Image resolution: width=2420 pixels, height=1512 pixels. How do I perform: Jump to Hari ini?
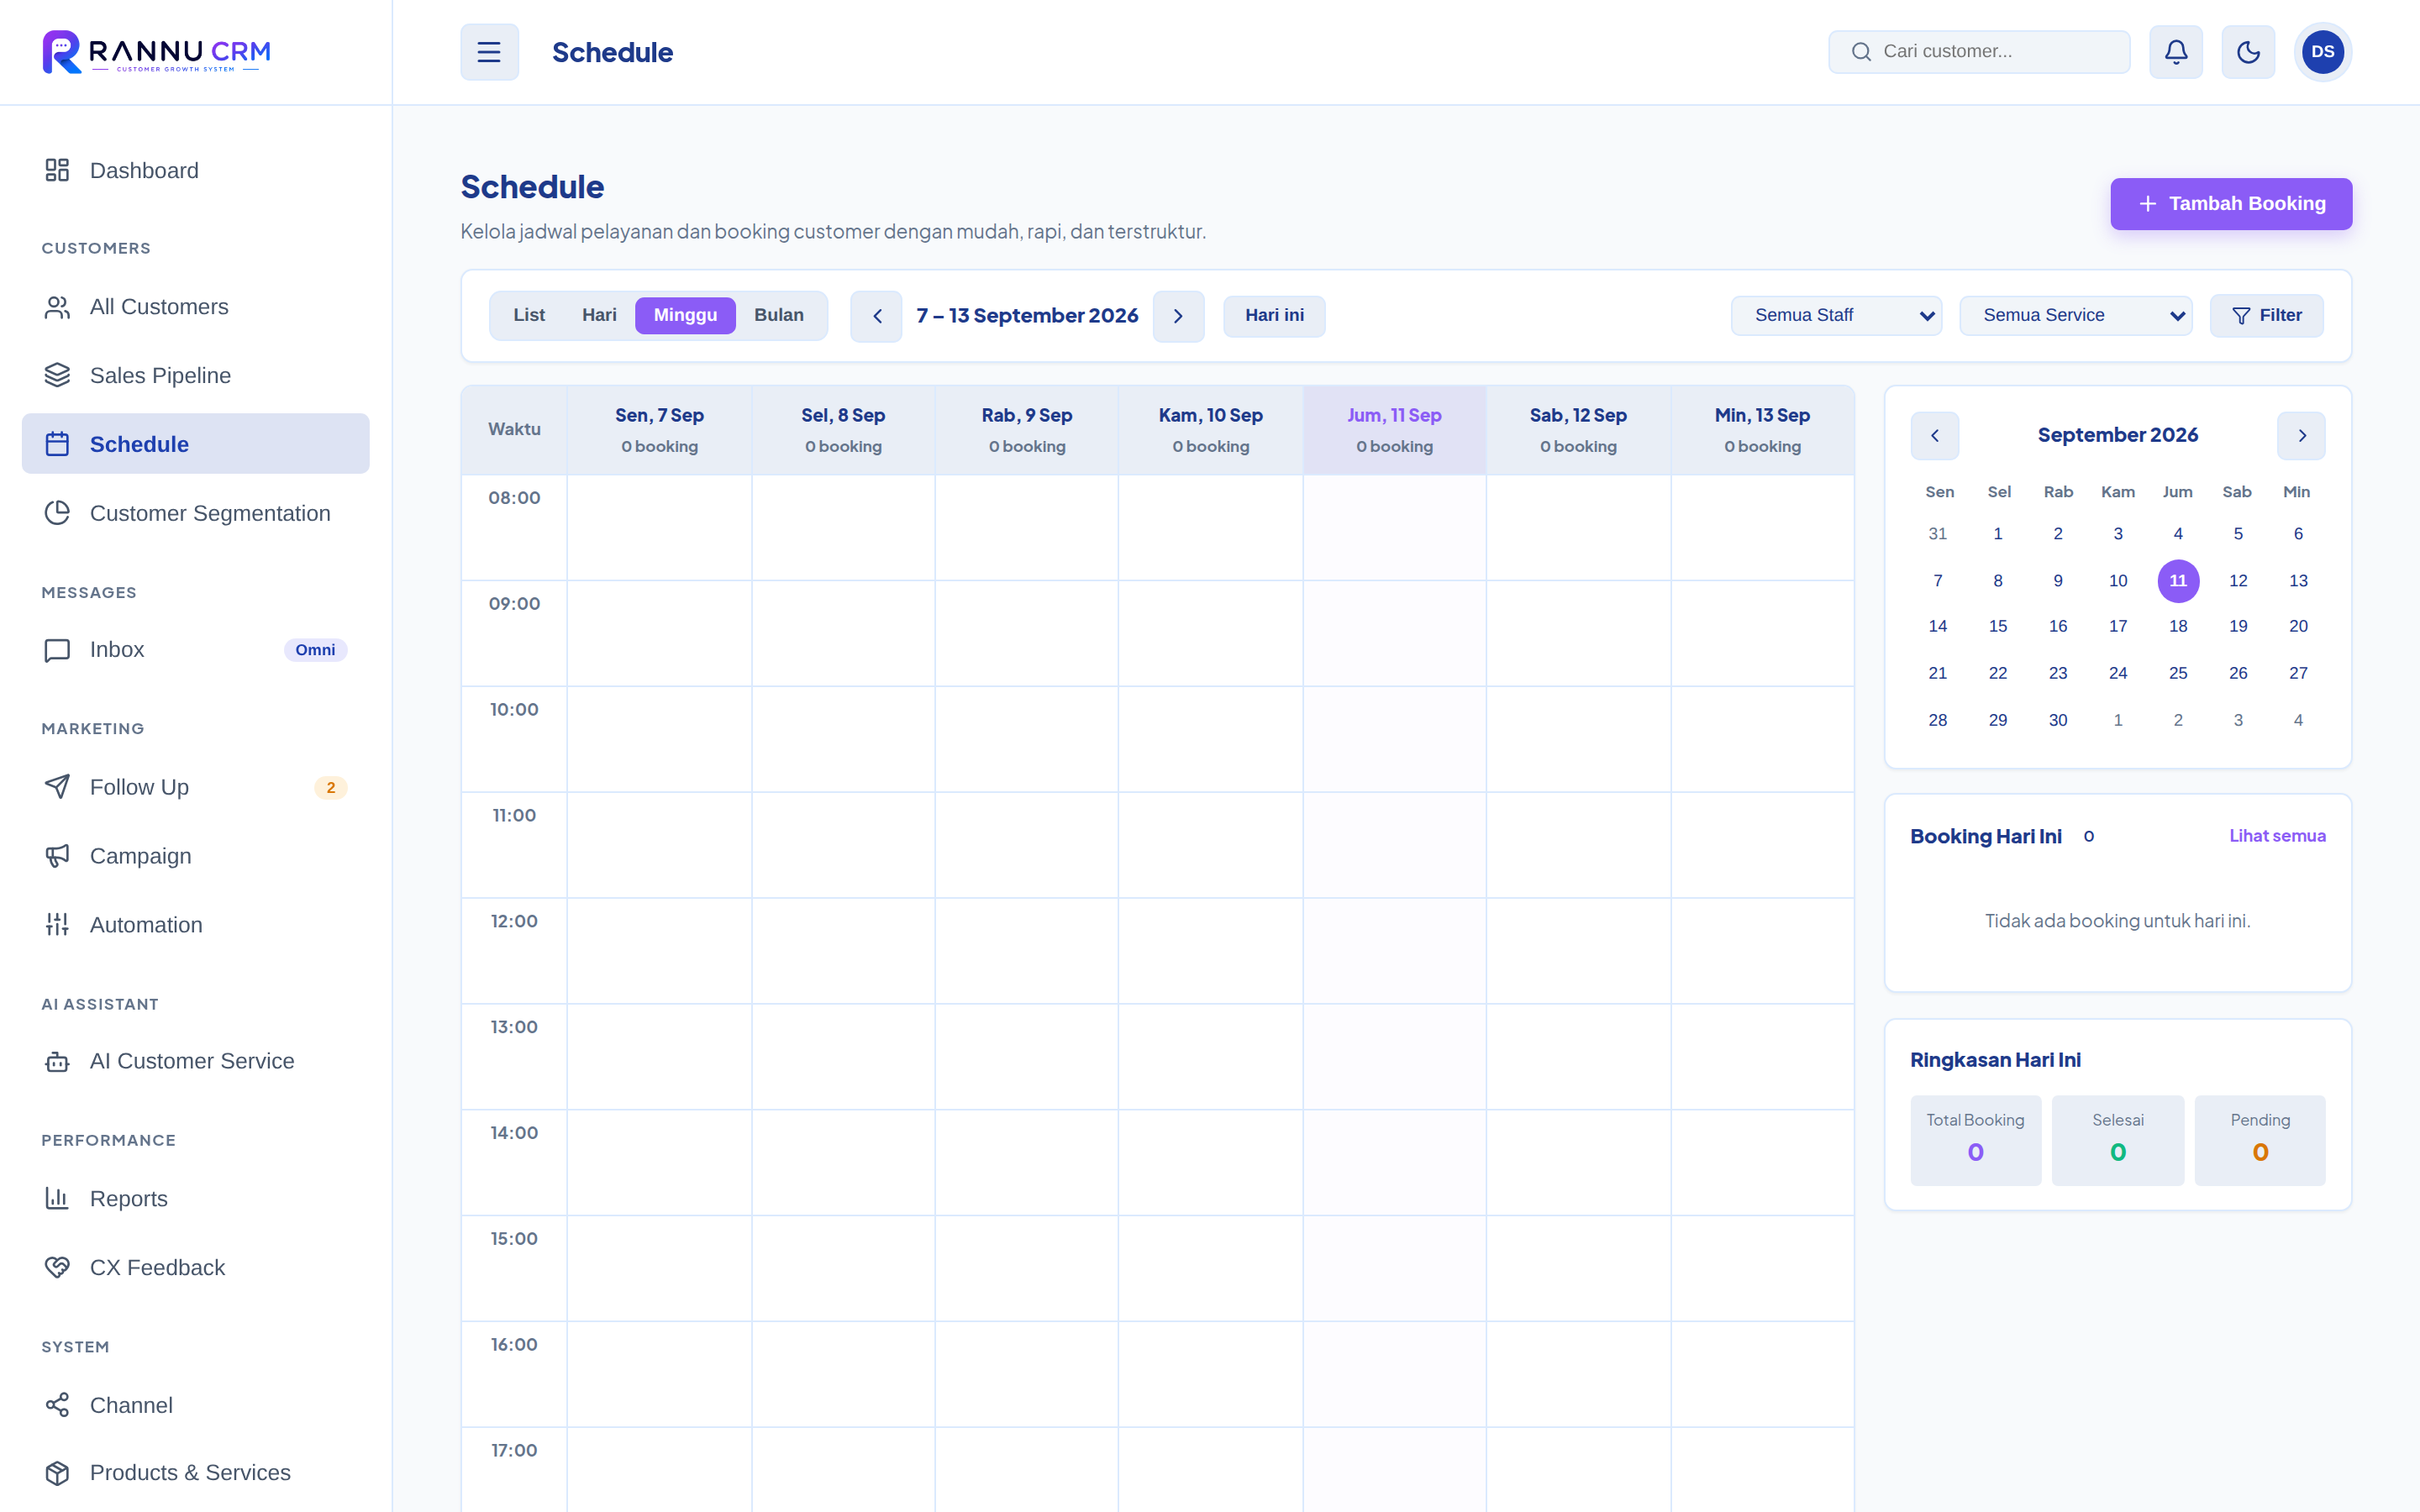pos(1274,316)
